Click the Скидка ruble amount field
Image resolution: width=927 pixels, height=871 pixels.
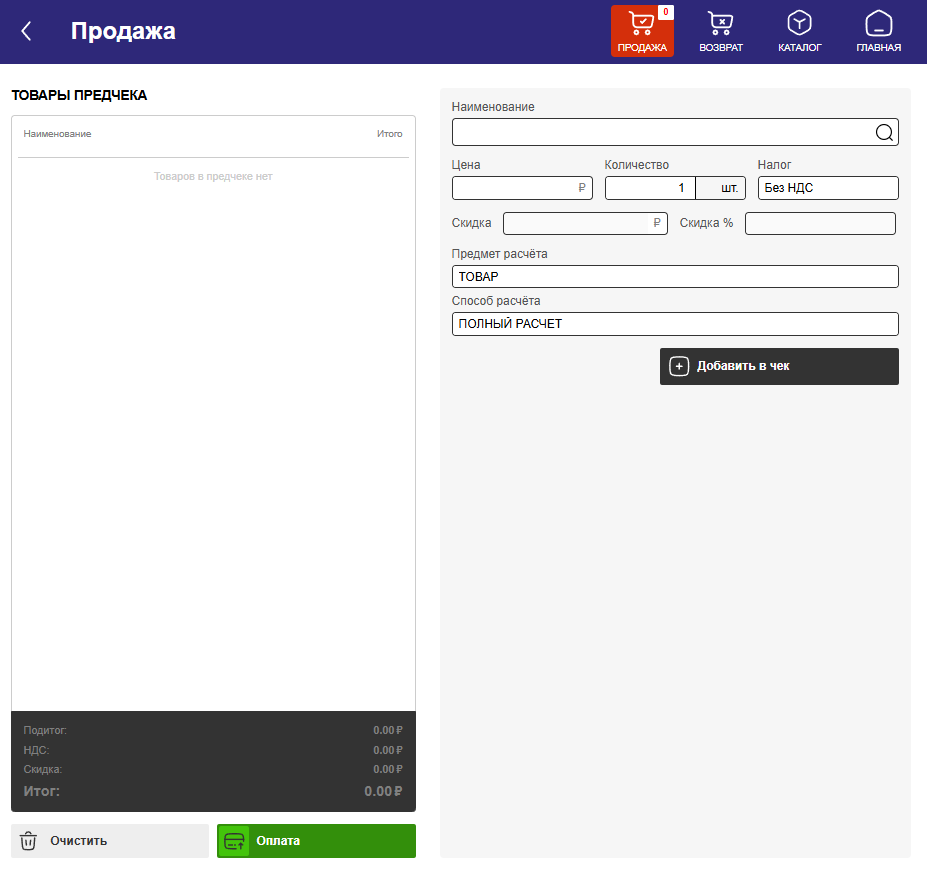578,223
